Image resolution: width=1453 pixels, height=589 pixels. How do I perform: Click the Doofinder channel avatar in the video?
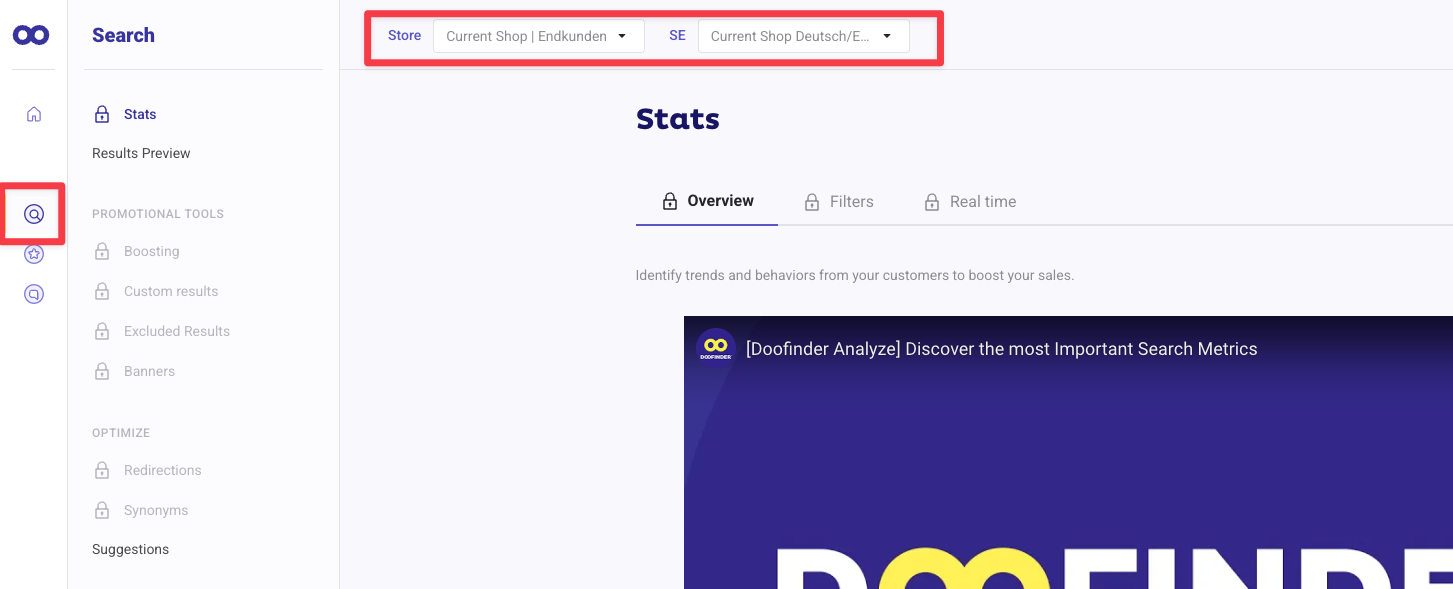(x=716, y=348)
